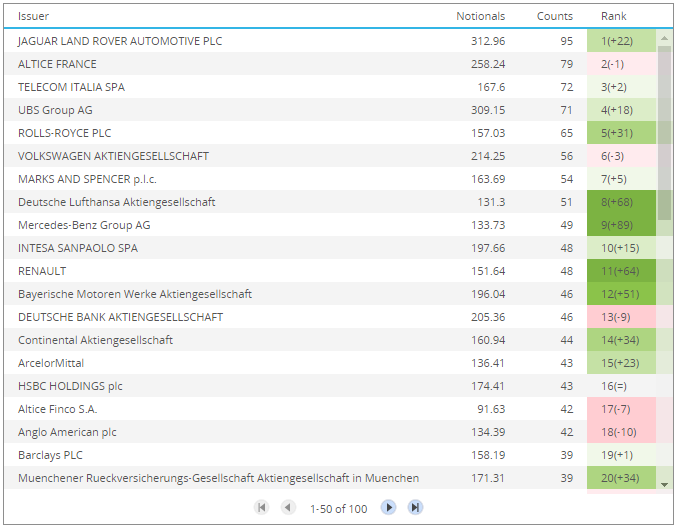The image size is (678, 529).
Task: Select the Altice Finco S.A. issuer
Action: pos(58,409)
